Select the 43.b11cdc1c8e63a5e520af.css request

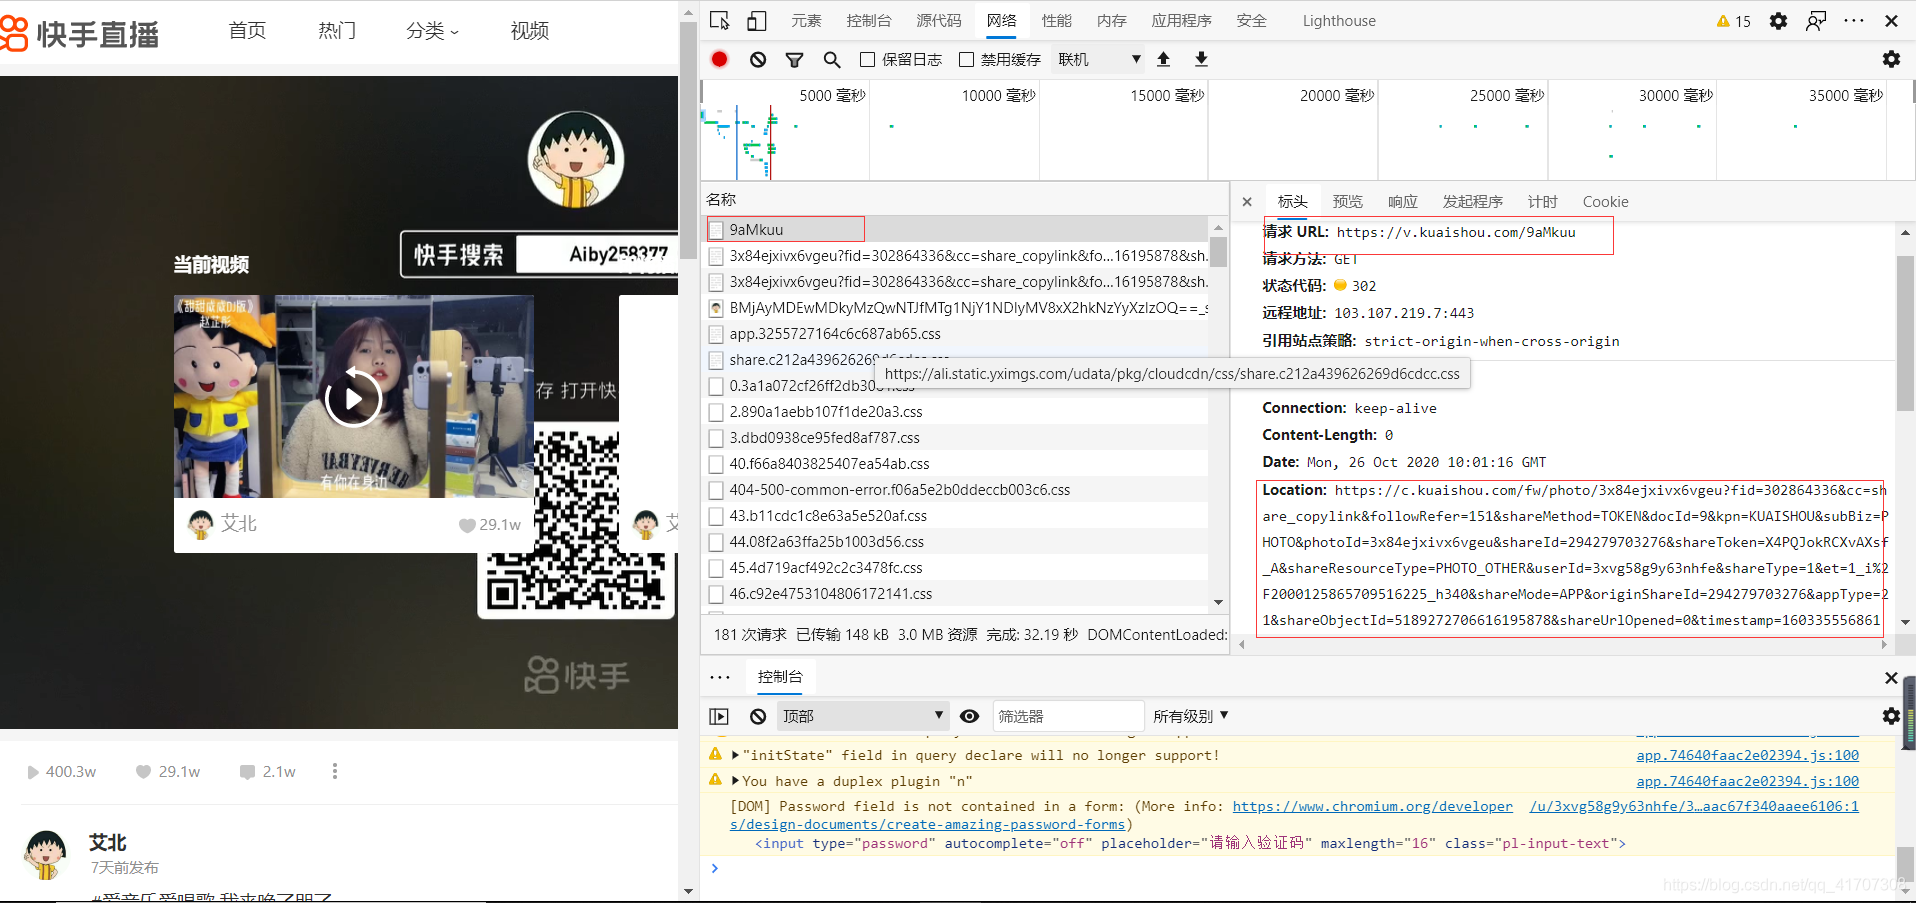coord(955,516)
